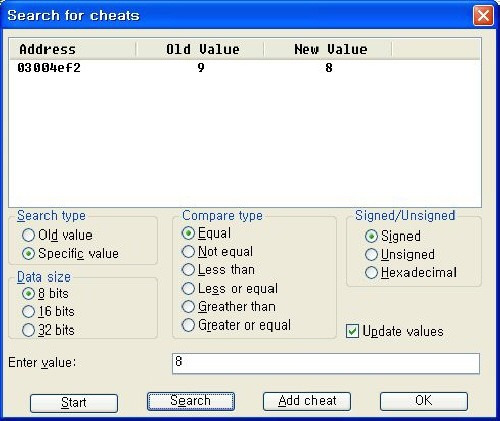This screenshot has height=421, width=500.
Task: Select the address row 03004ef2
Action: point(49,68)
